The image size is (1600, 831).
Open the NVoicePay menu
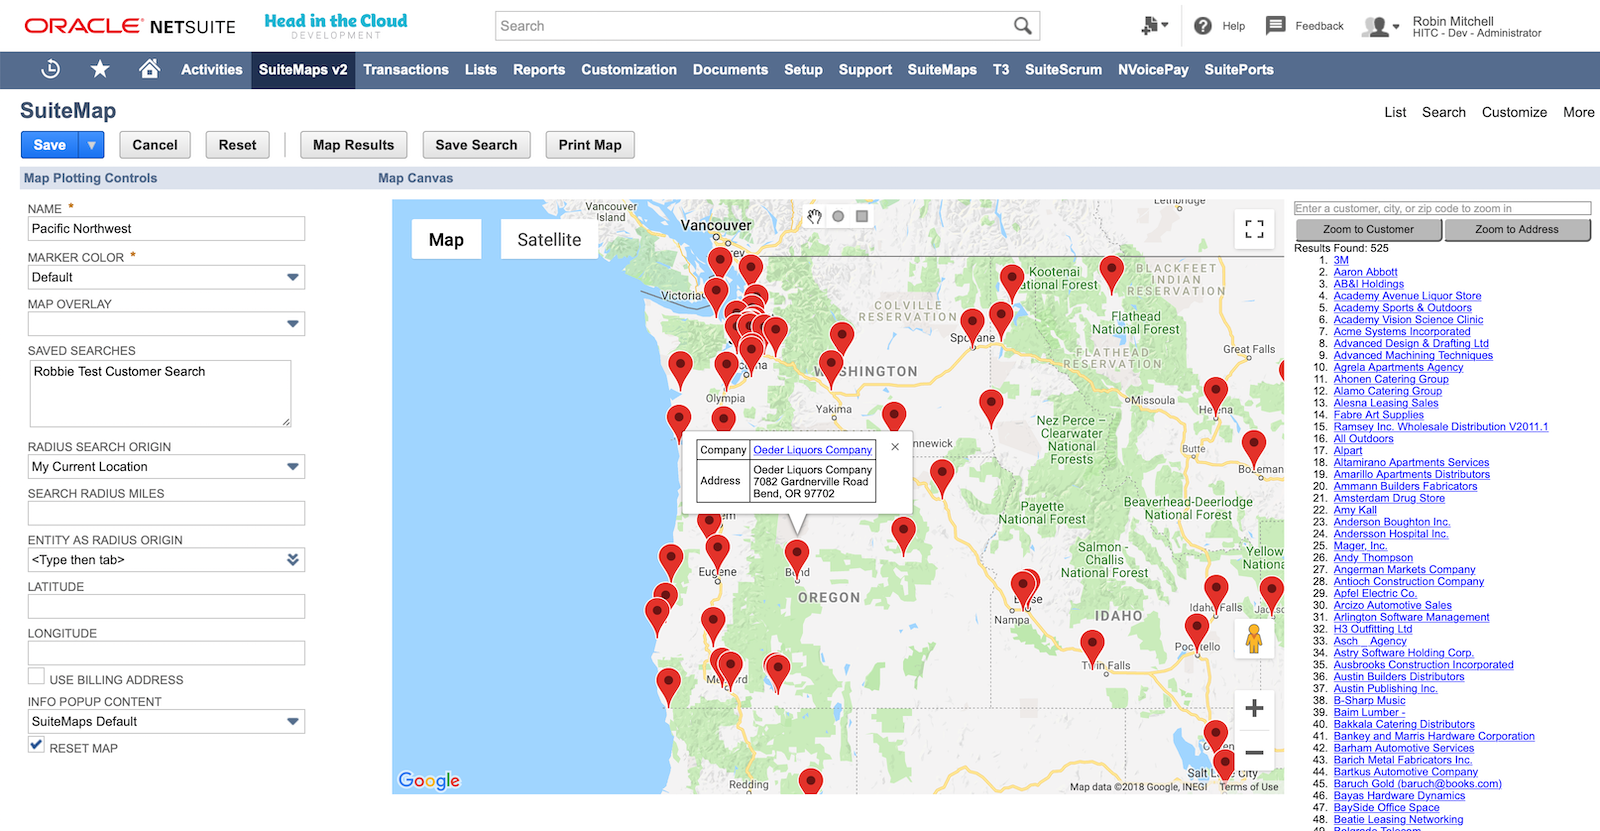point(1153,69)
